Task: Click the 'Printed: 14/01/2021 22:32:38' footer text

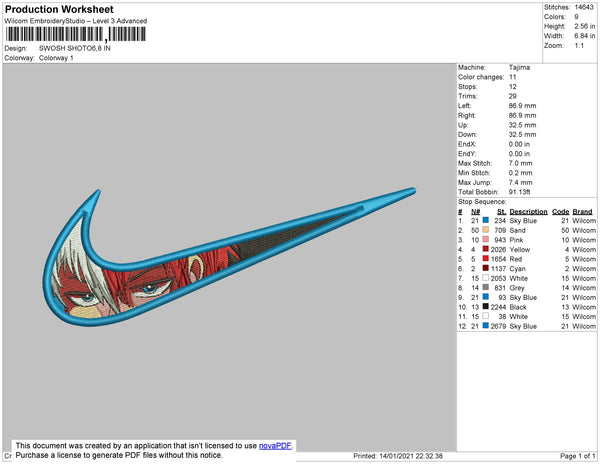Action: click(398, 456)
